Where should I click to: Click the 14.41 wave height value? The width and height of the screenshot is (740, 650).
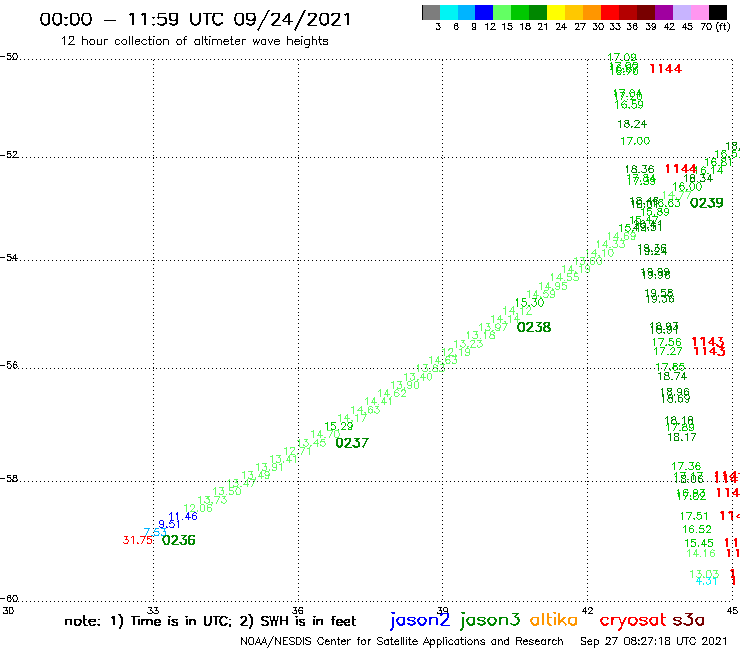tap(378, 401)
